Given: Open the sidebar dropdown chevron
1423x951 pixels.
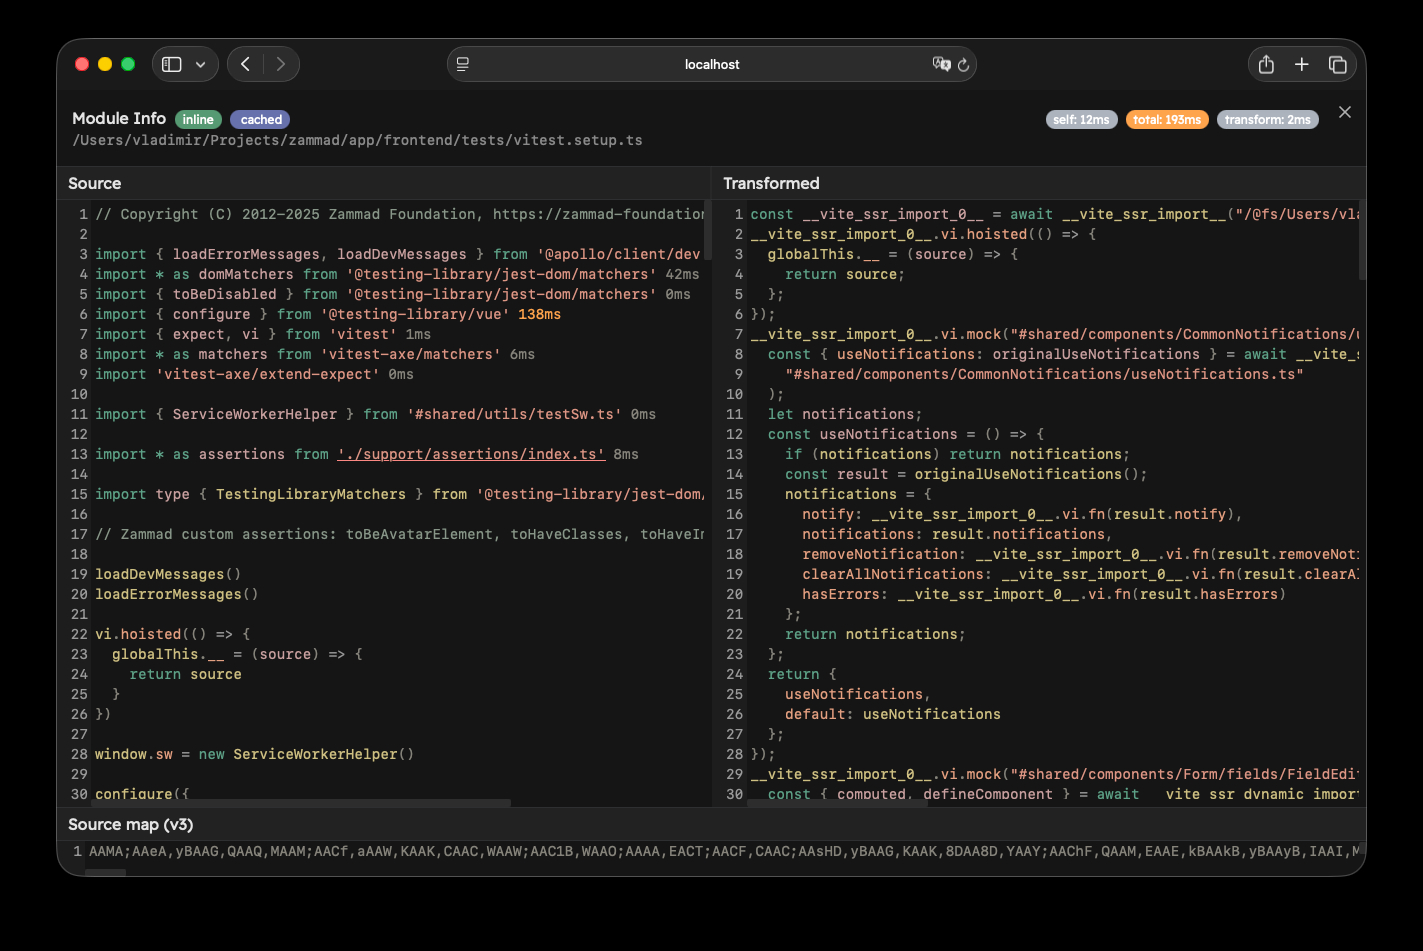Looking at the screenshot, I should (x=201, y=65).
